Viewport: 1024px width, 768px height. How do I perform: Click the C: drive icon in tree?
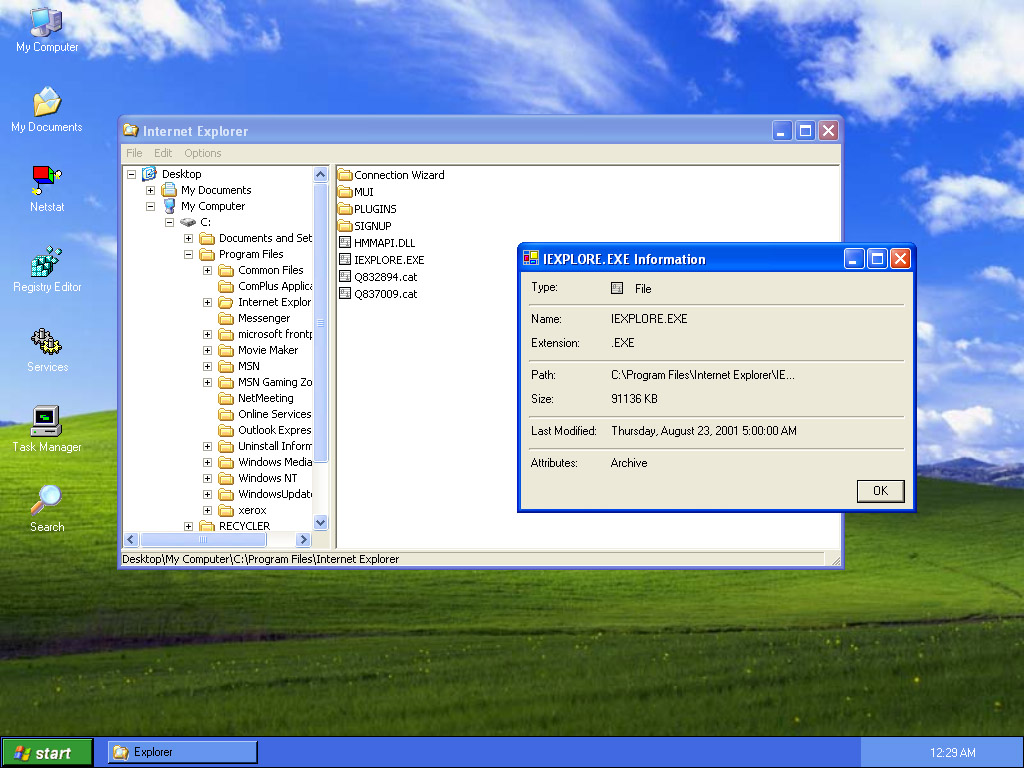coord(188,222)
